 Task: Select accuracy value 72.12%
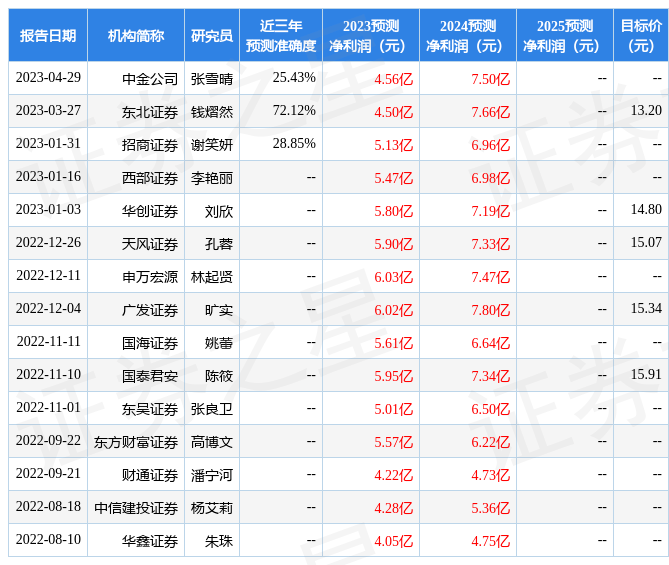(294, 111)
